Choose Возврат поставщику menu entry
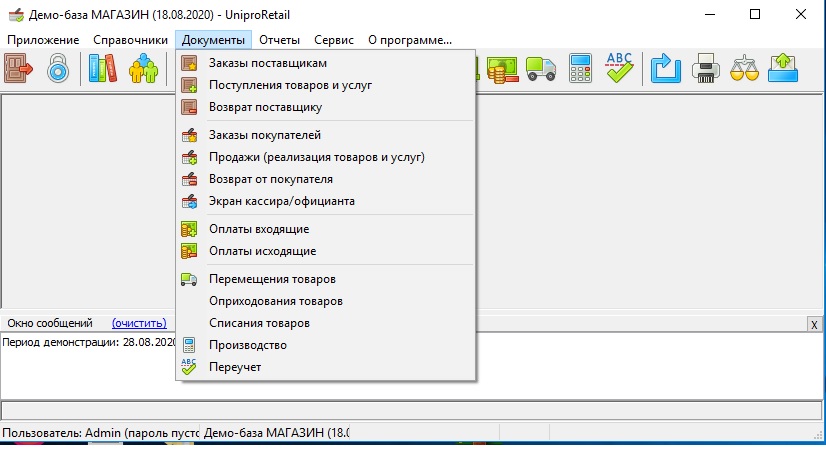The width and height of the screenshot is (826, 460). coord(326,107)
